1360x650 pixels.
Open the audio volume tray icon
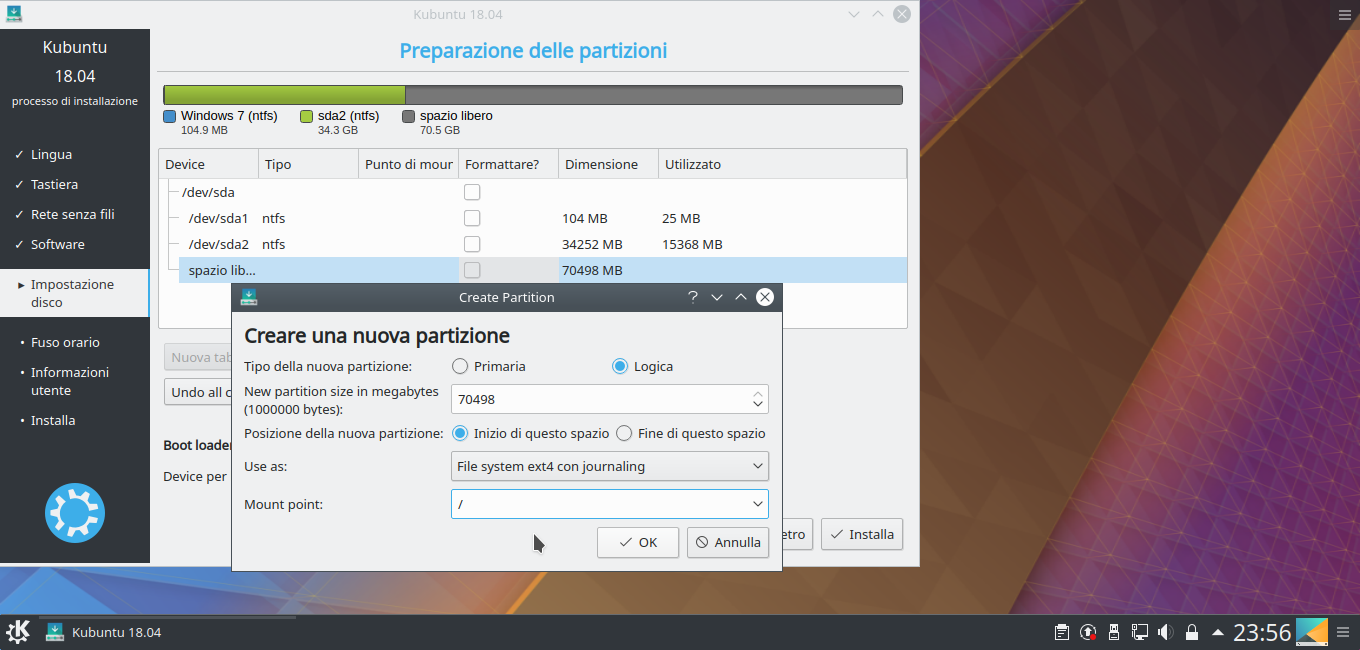(1166, 632)
